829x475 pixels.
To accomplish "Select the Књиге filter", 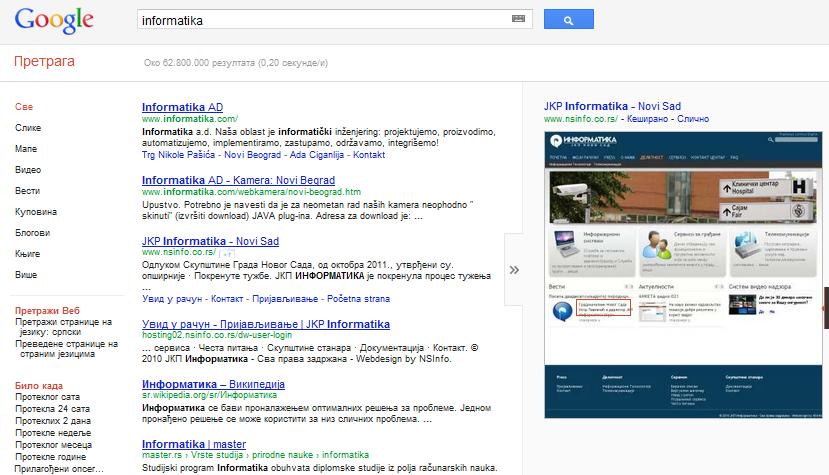I will pos(27,254).
